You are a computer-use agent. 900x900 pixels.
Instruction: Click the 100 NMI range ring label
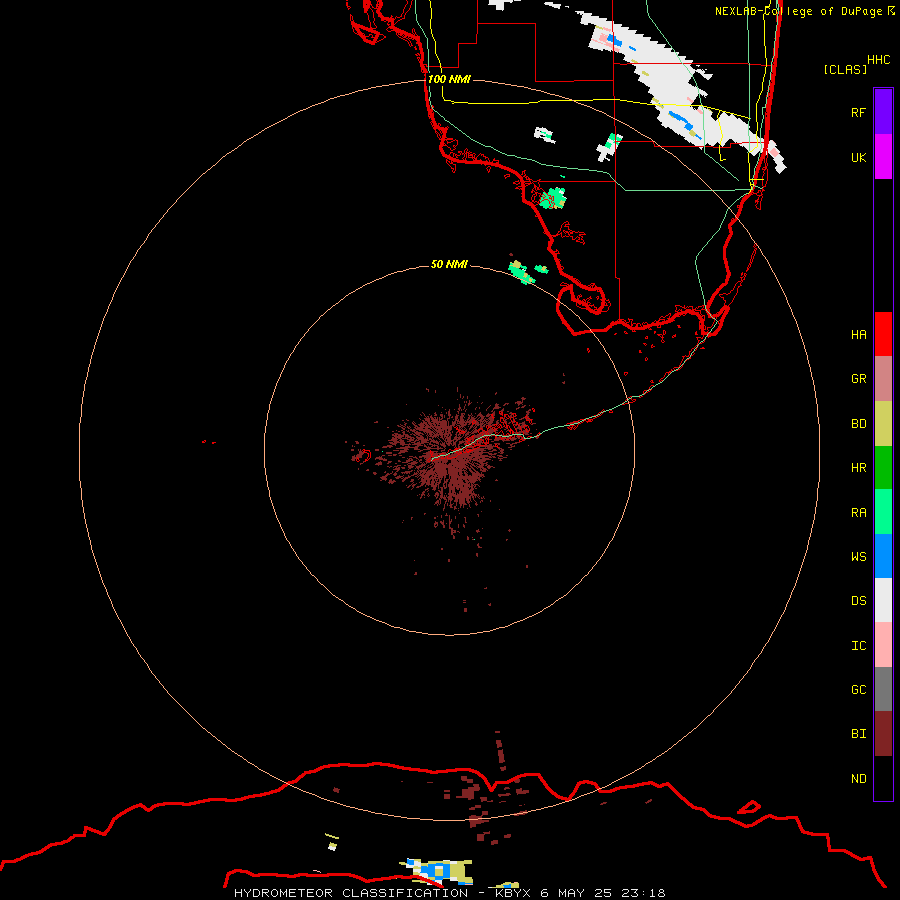(x=449, y=79)
